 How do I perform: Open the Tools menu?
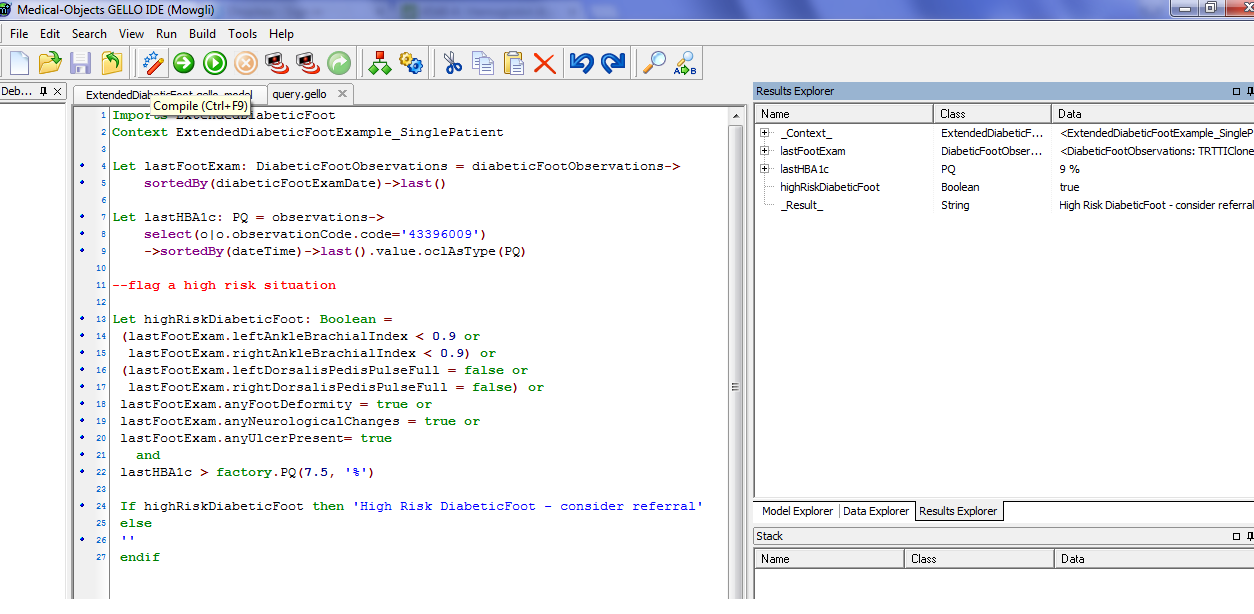pyautogui.click(x=242, y=34)
